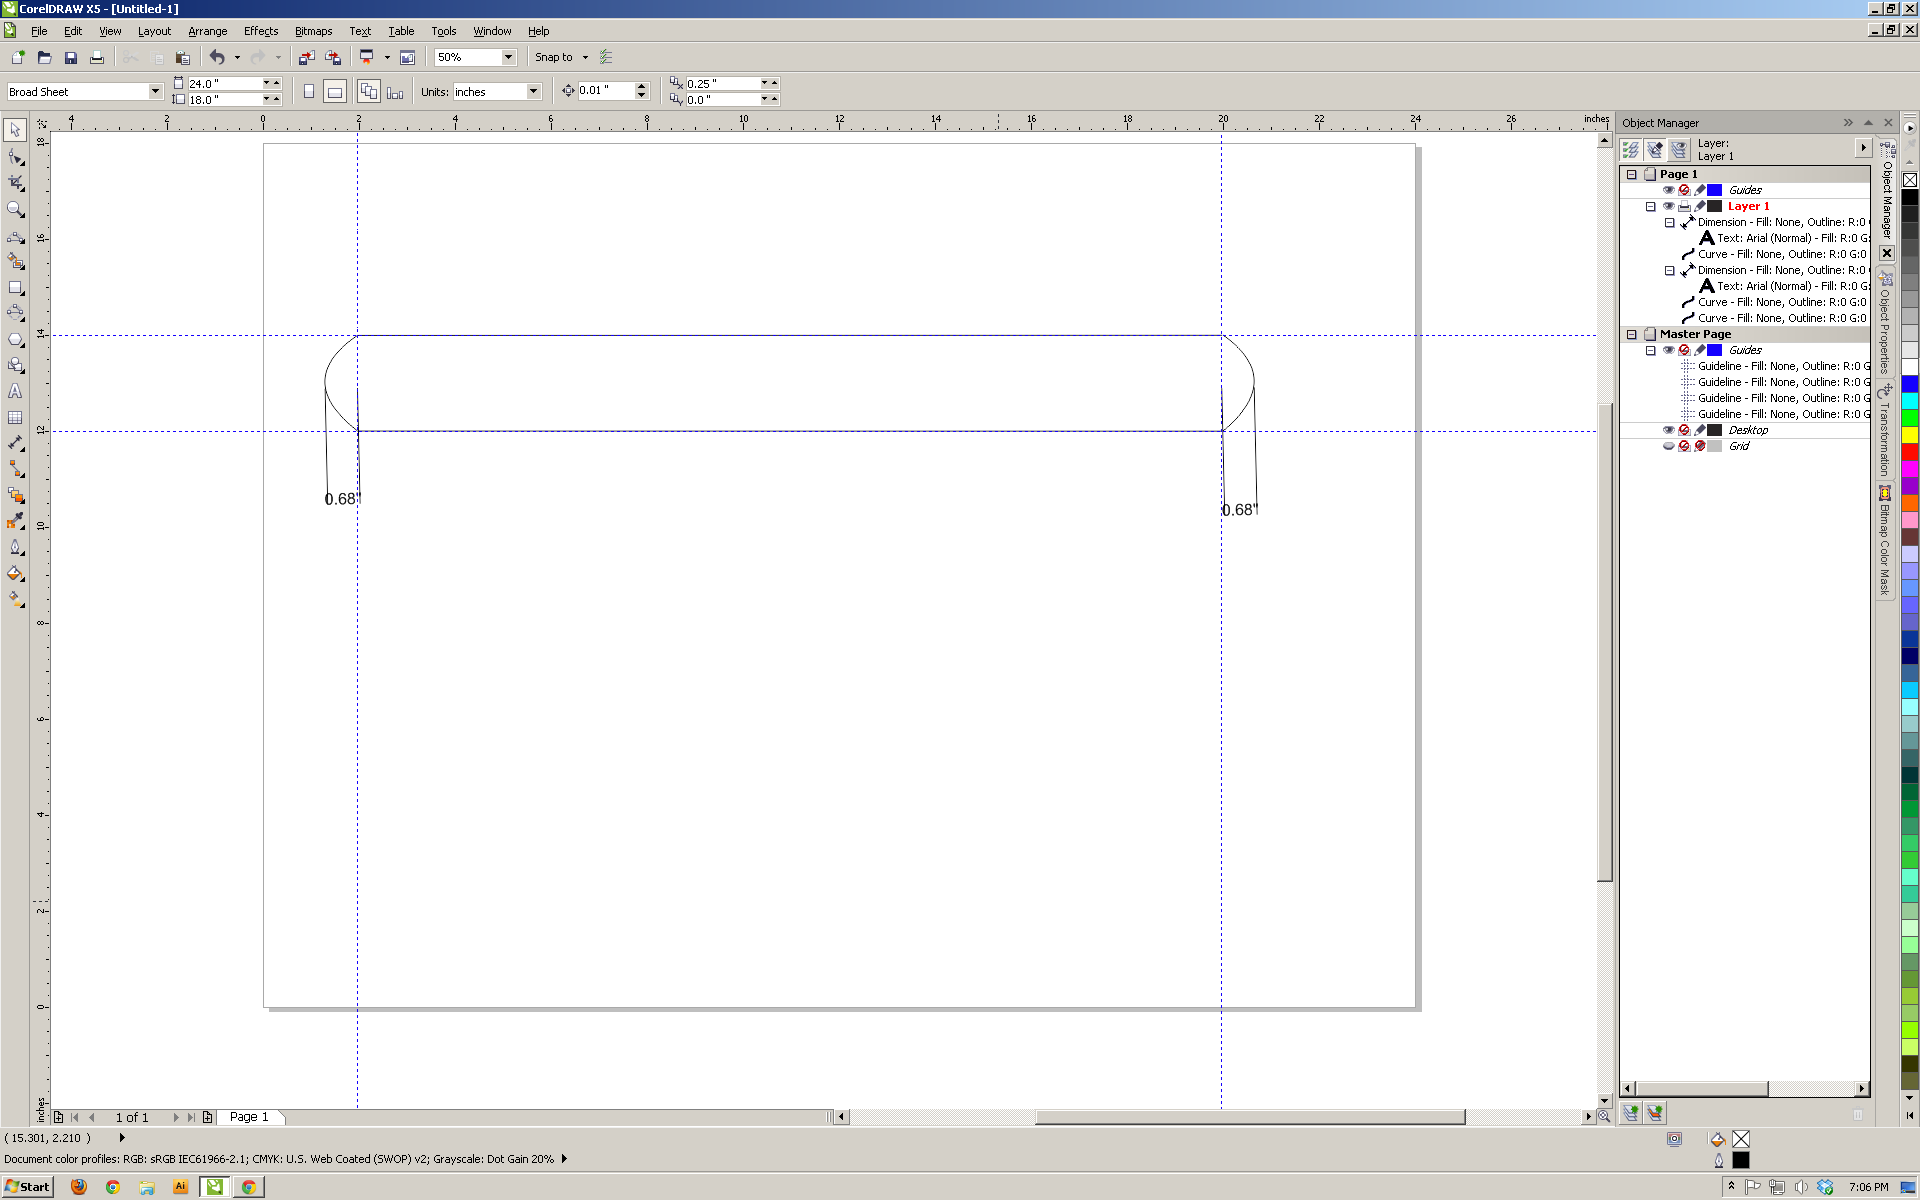Open the Object Properties docker tab
The width and height of the screenshot is (1920, 1200).
(1884, 322)
